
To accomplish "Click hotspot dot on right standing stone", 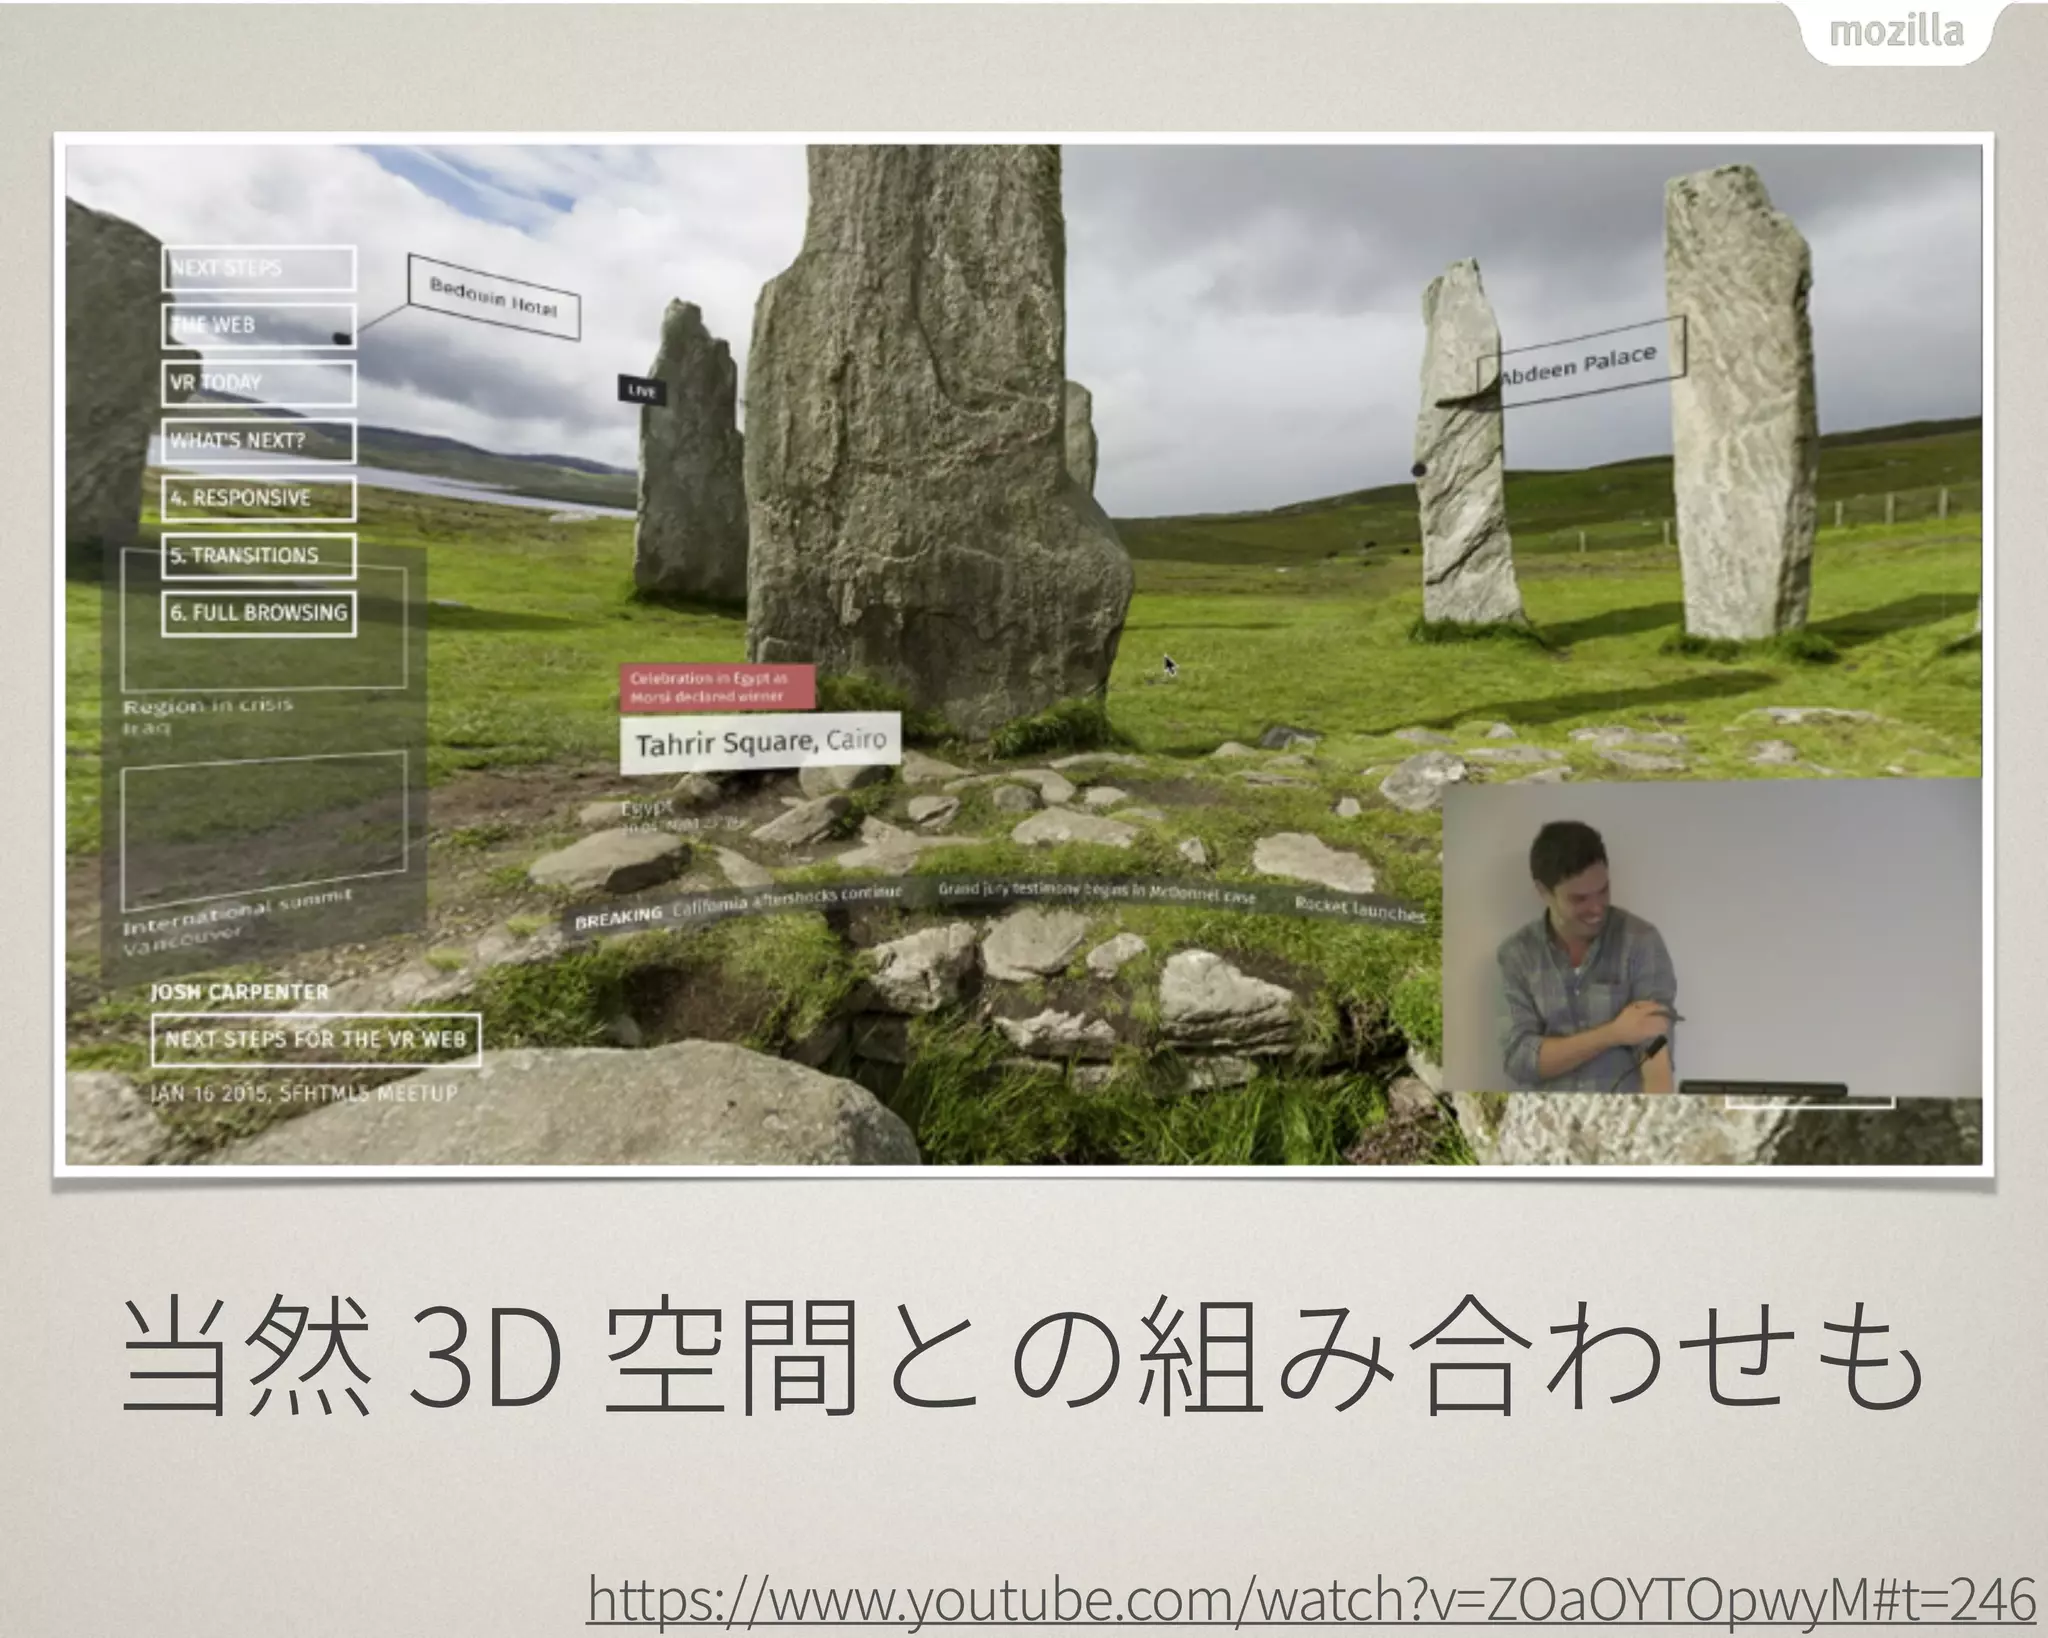I will (1418, 469).
